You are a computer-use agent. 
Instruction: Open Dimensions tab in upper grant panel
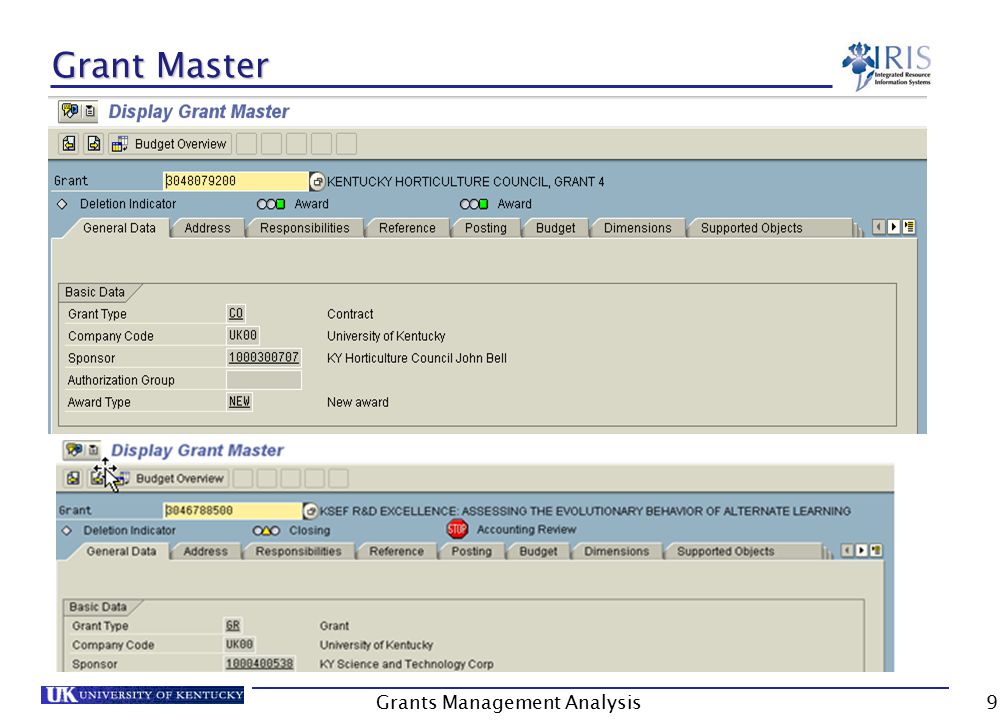pos(638,228)
